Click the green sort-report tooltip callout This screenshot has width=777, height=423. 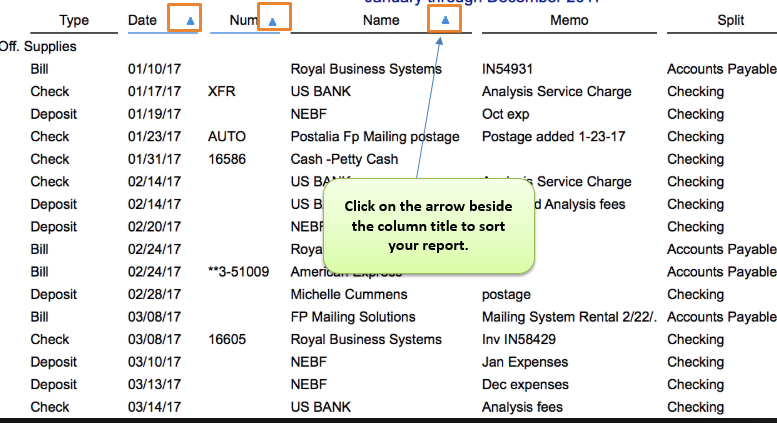pos(429,226)
